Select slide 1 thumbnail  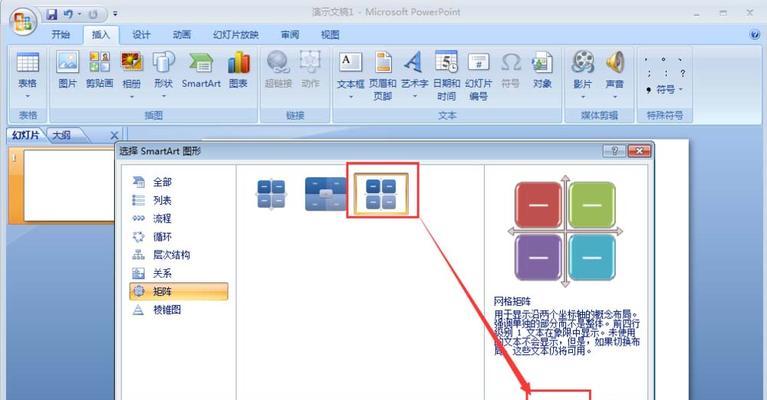(x=68, y=185)
